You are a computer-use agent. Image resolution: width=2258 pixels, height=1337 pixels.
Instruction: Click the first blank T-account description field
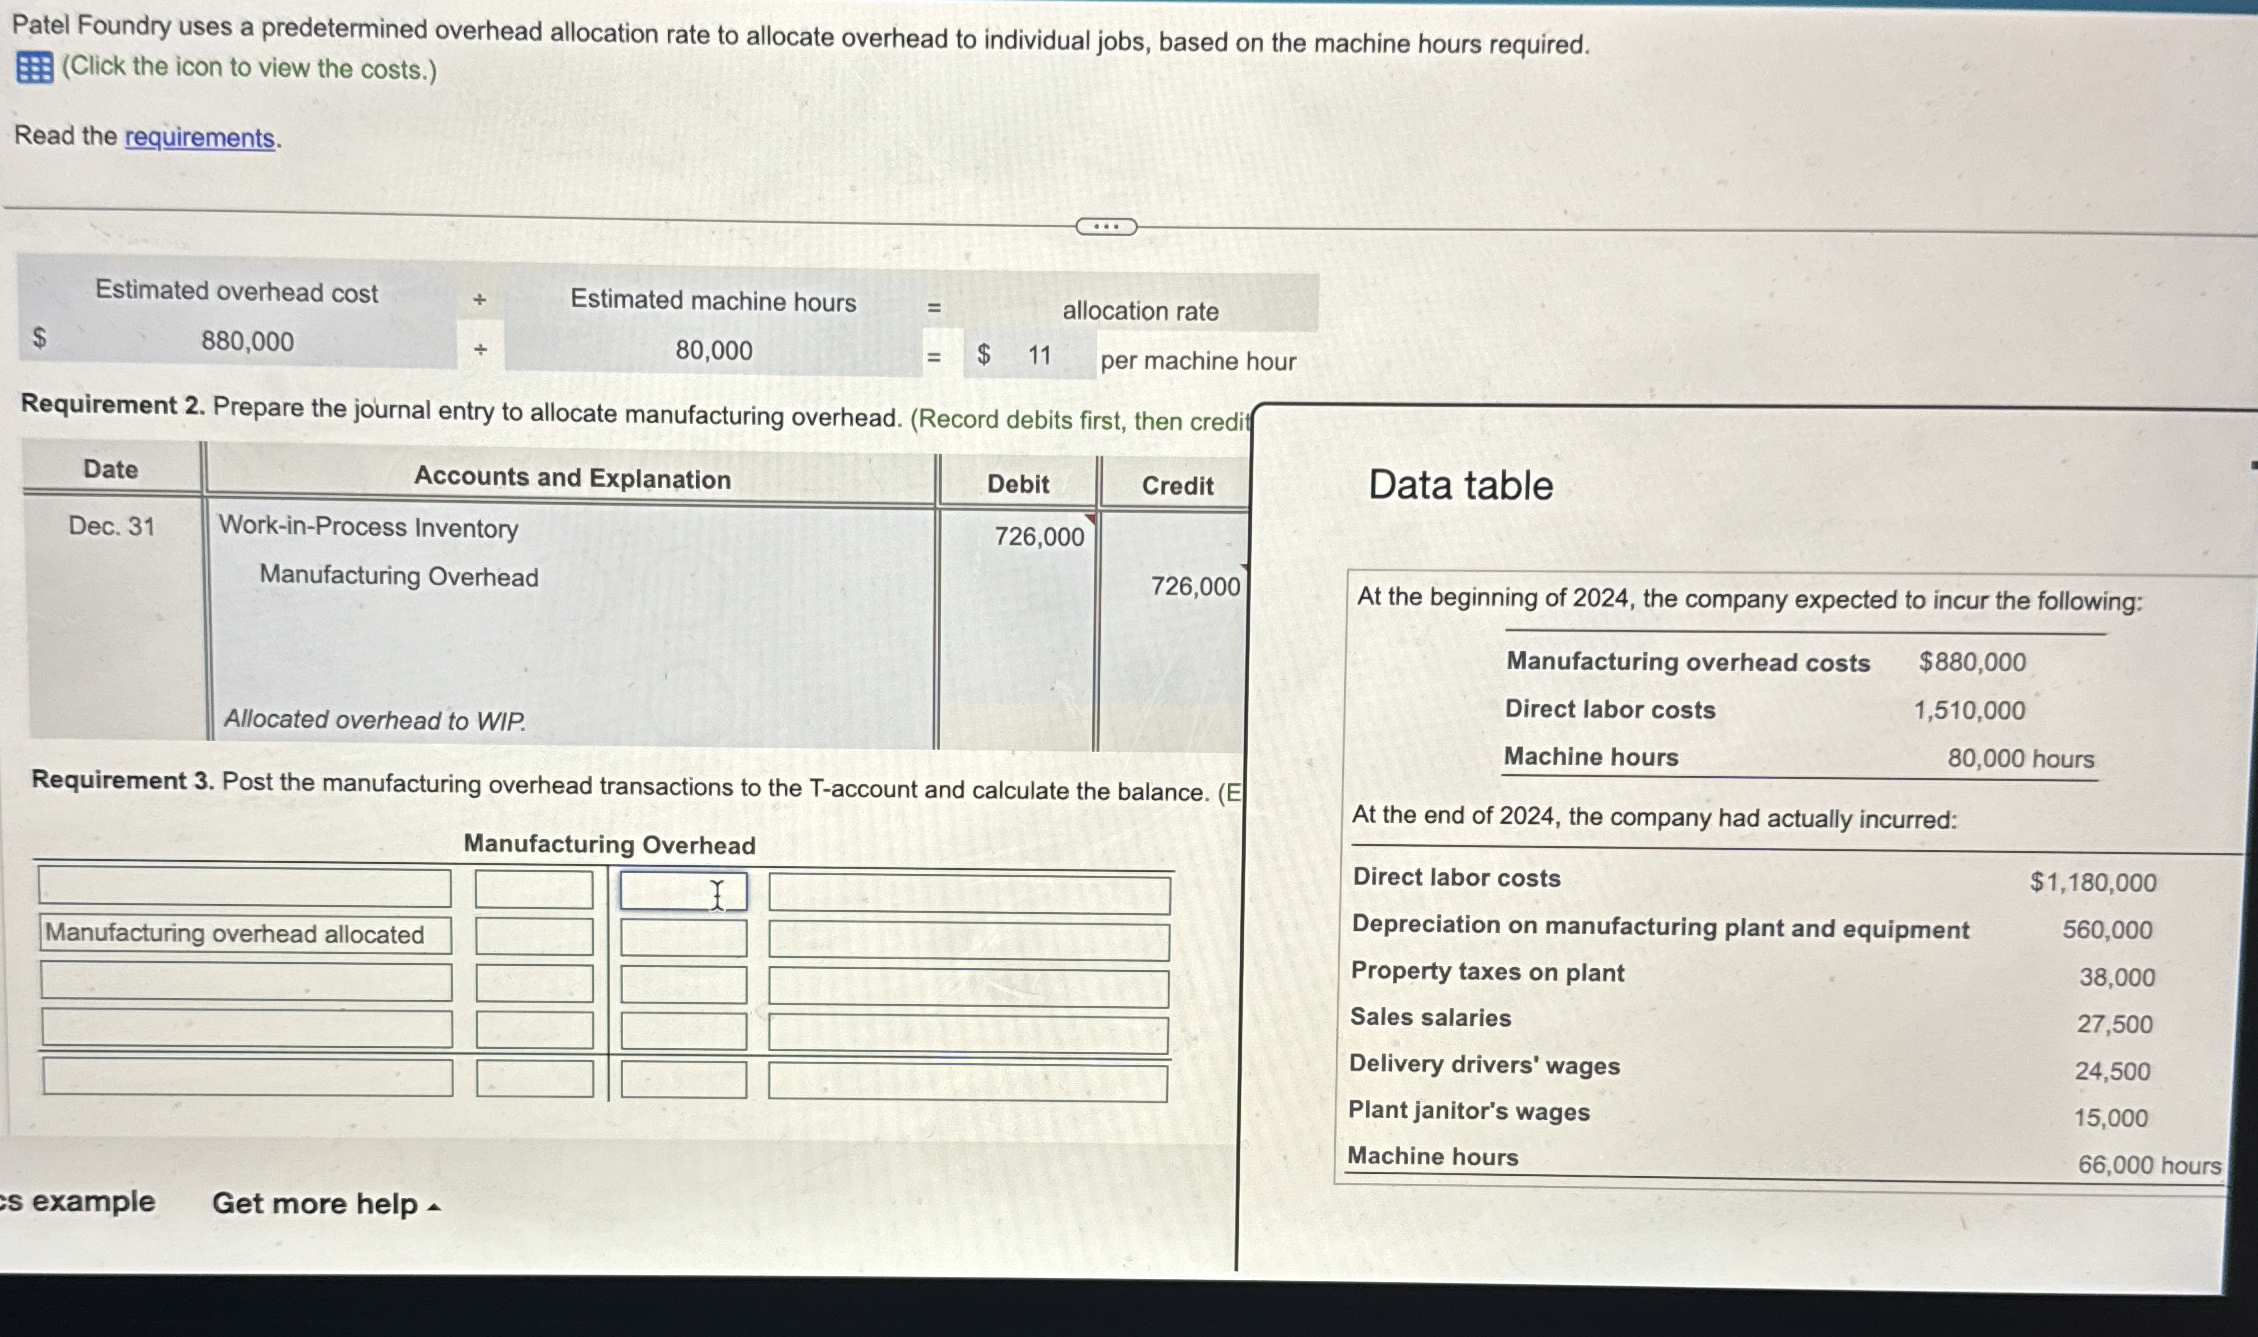click(245, 890)
